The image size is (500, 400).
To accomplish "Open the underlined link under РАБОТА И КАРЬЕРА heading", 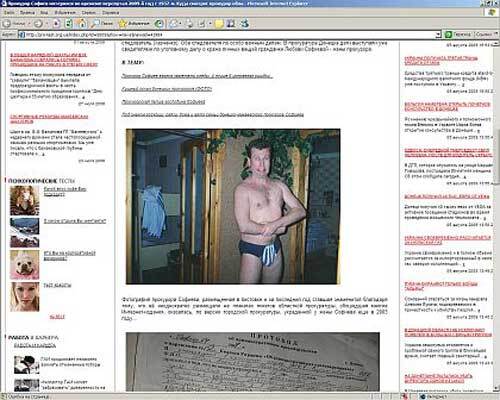I will (x=35, y=345).
